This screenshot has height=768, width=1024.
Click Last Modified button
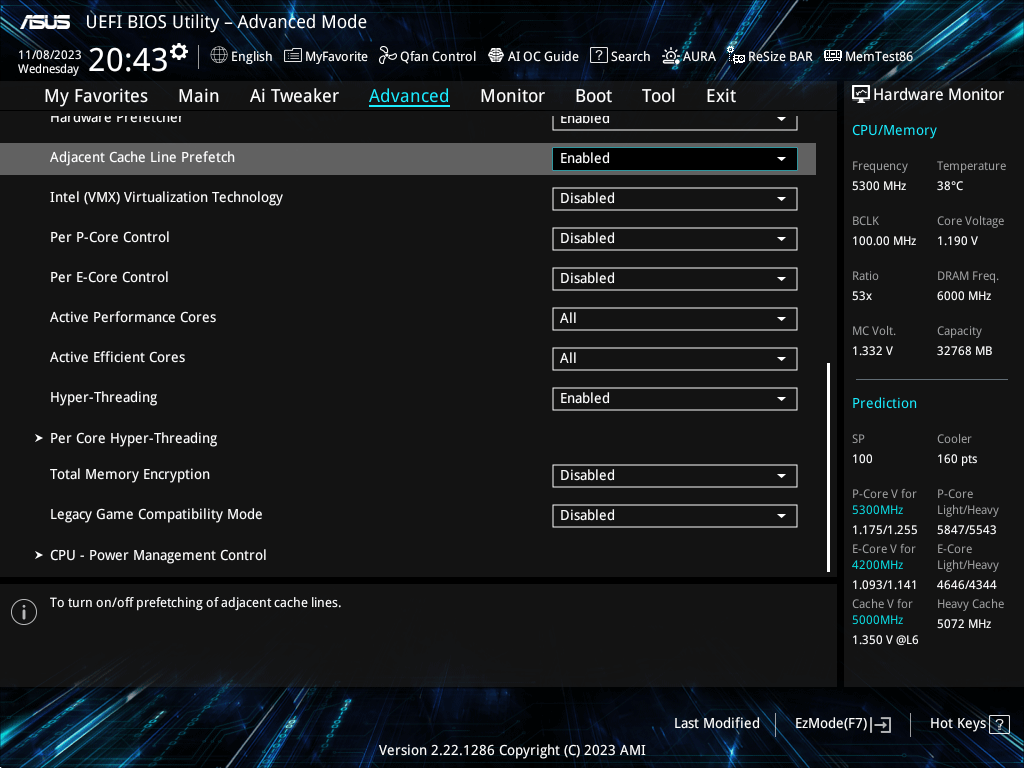(x=716, y=724)
